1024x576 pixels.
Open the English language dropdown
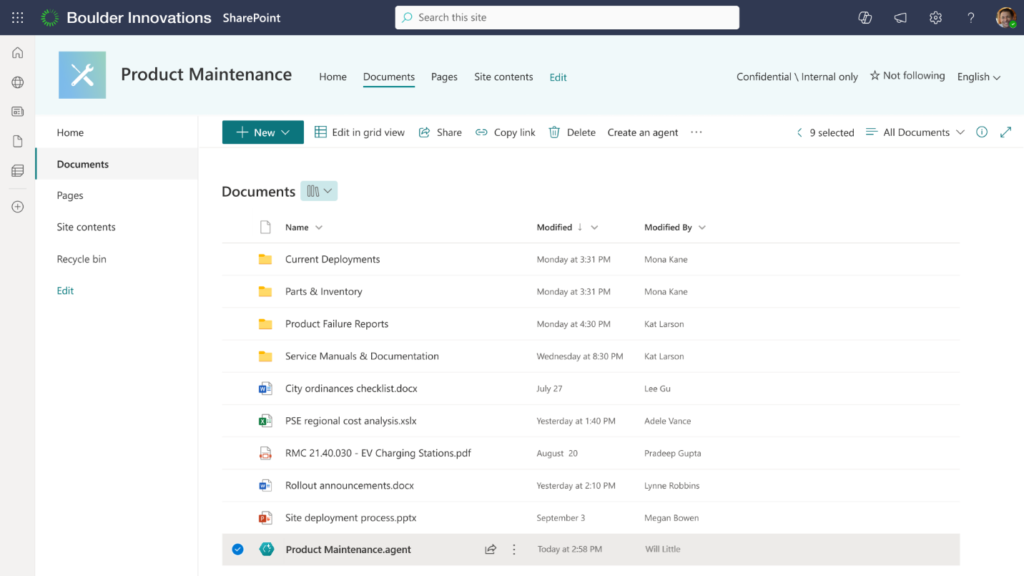[x=978, y=77]
